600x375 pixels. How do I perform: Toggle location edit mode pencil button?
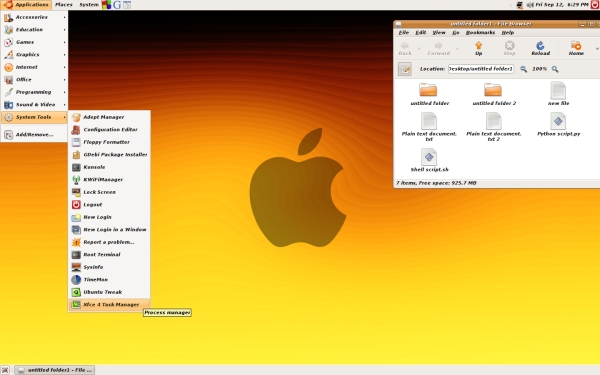(x=404, y=69)
